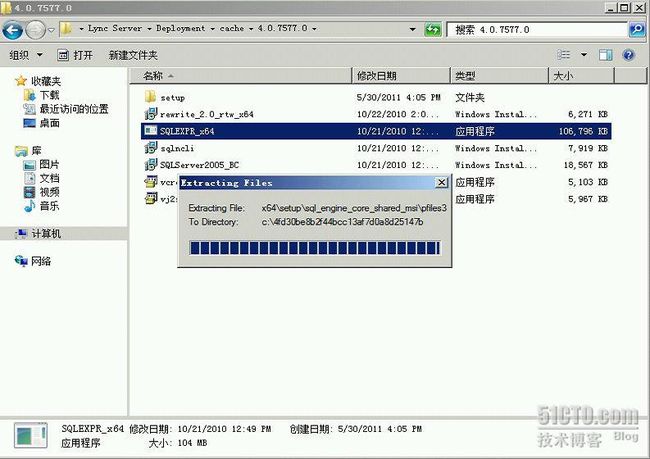Select the cache breadcrumb segment
Image resolution: width=650 pixels, height=459 pixels.
pos(232,28)
